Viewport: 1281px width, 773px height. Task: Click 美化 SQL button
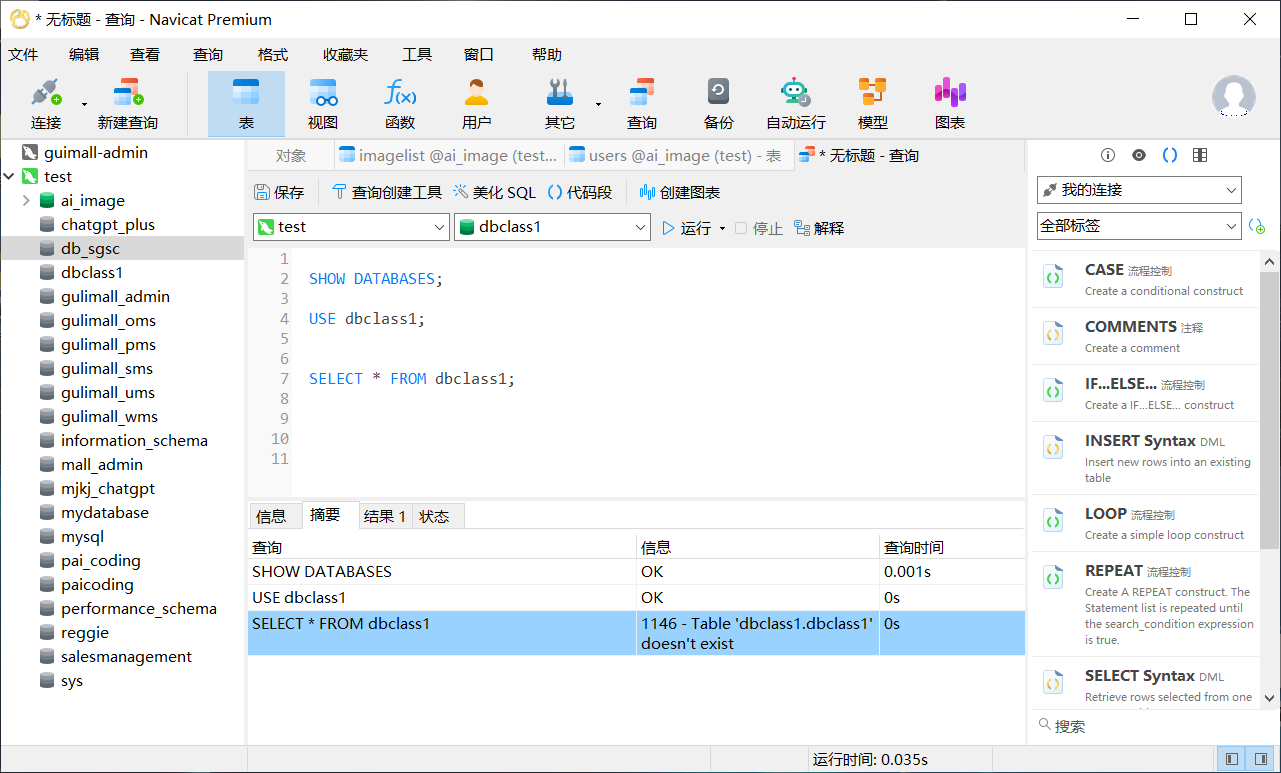point(495,193)
